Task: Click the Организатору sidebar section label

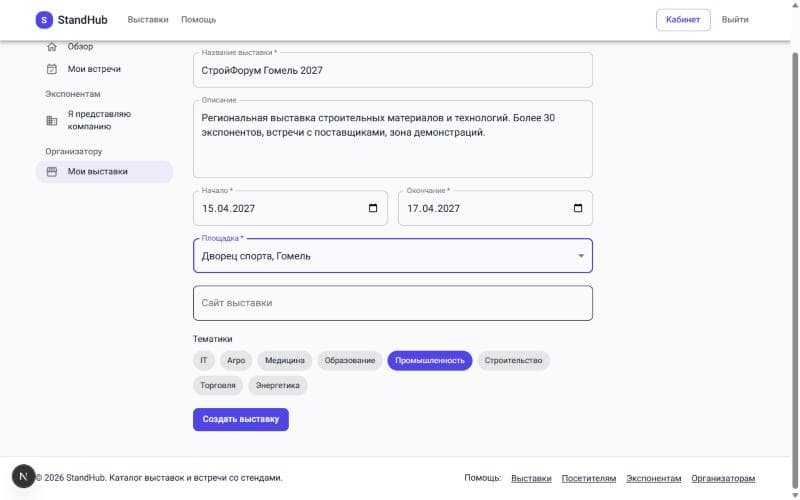Action: (74, 152)
